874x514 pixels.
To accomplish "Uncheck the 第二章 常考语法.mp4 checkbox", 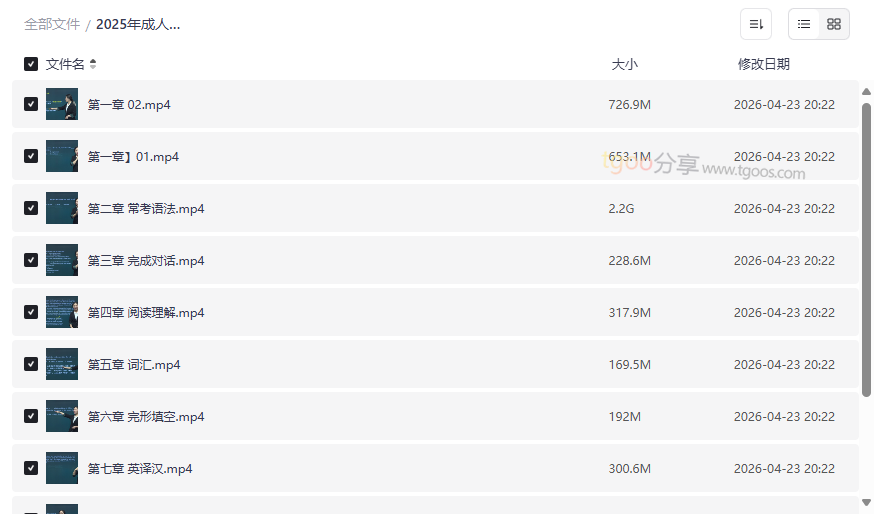I will pos(31,208).
